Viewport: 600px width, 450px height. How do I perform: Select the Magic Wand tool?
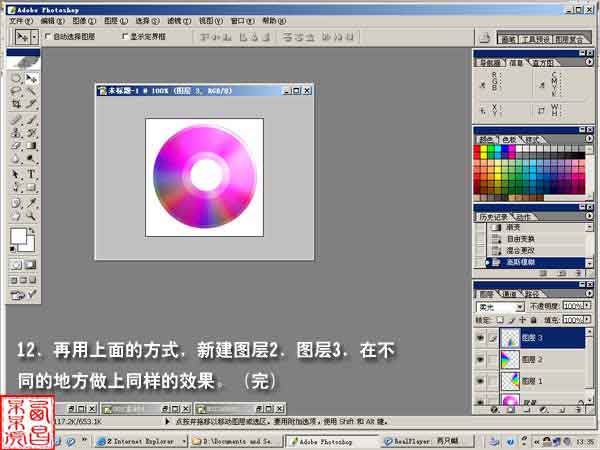[x=31, y=91]
